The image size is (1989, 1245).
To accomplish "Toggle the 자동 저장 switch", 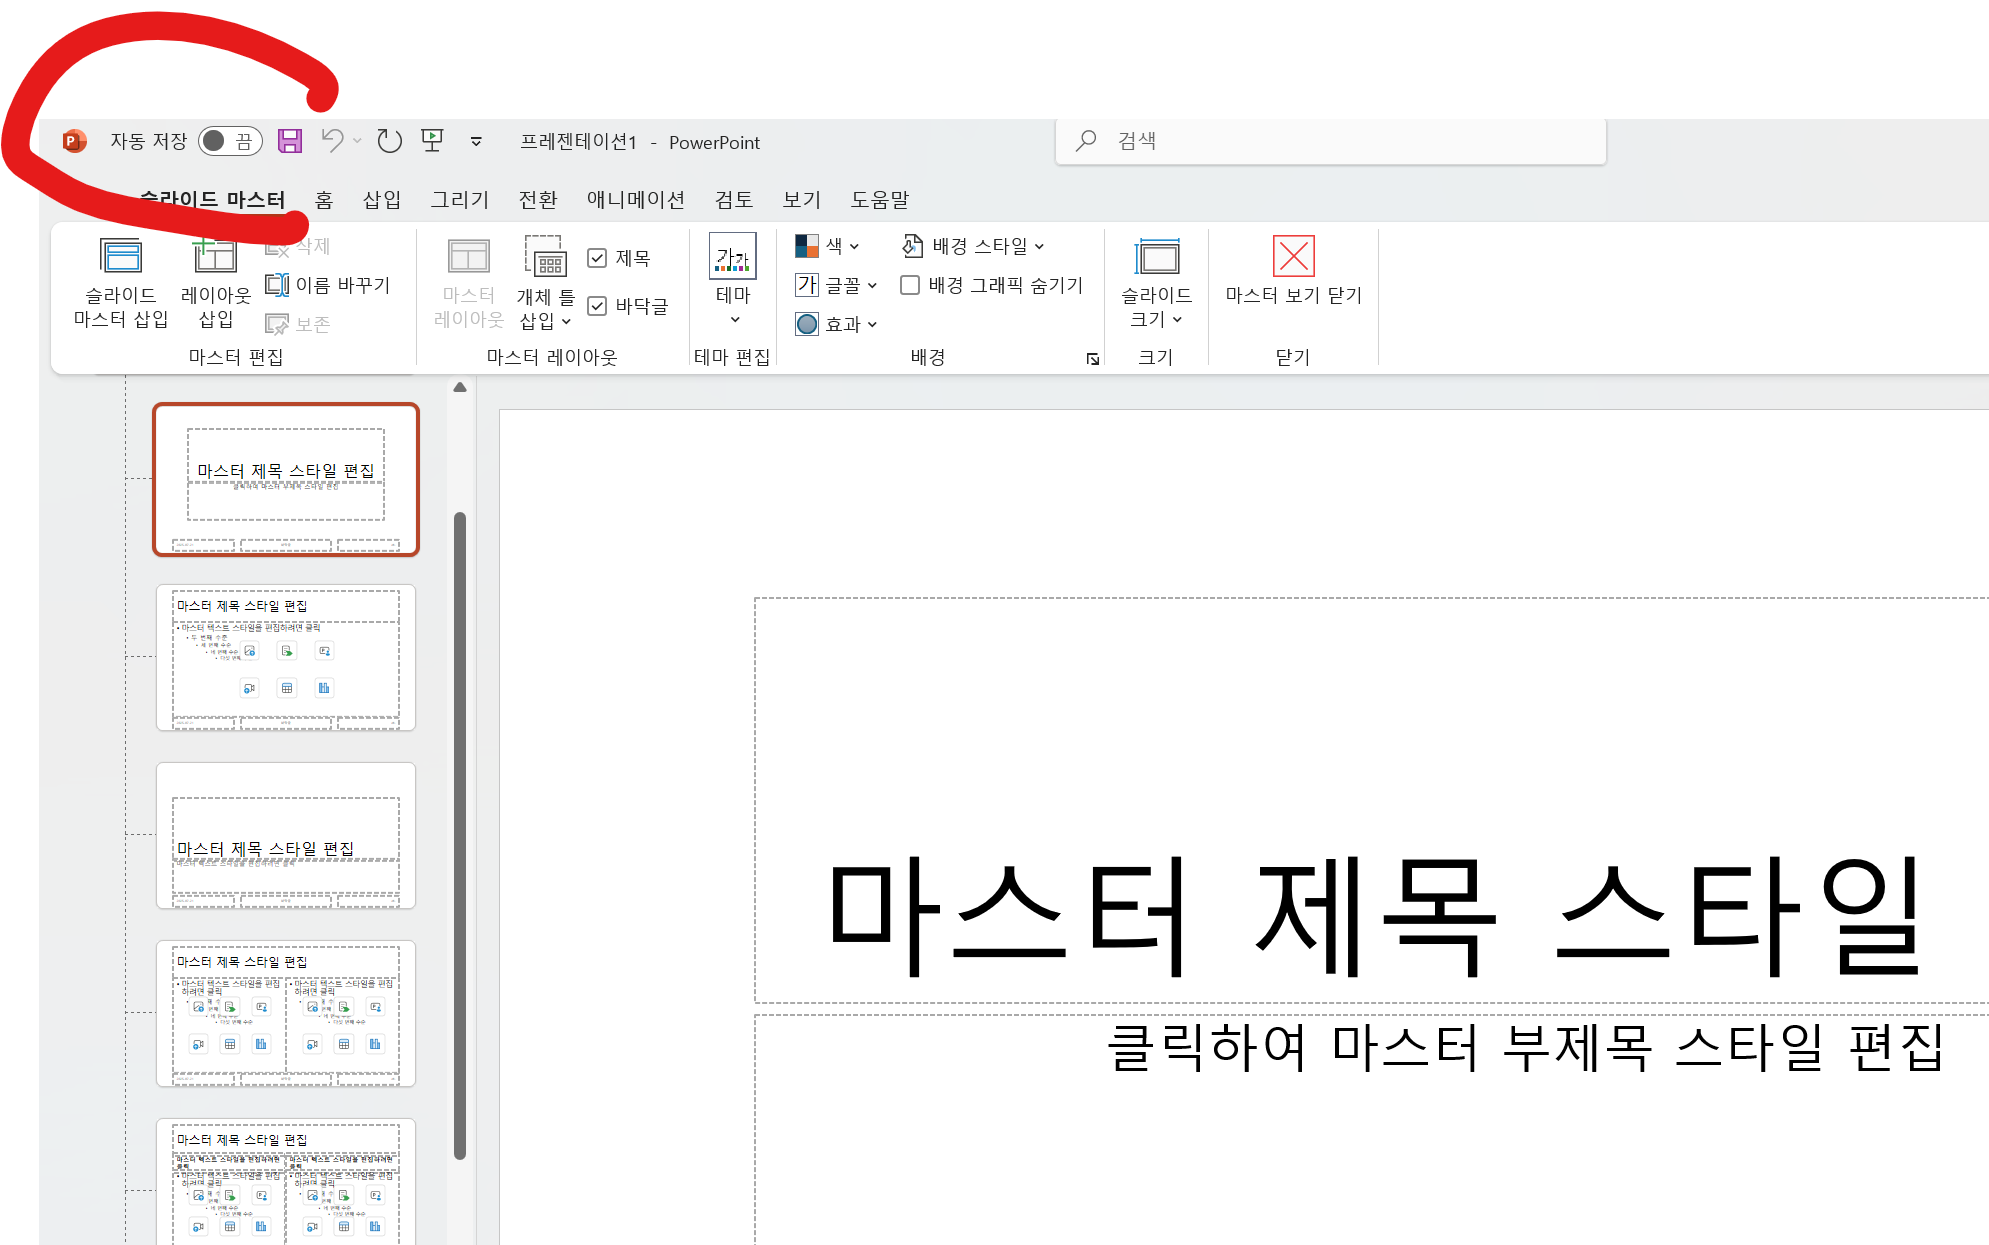I will pyautogui.click(x=229, y=141).
